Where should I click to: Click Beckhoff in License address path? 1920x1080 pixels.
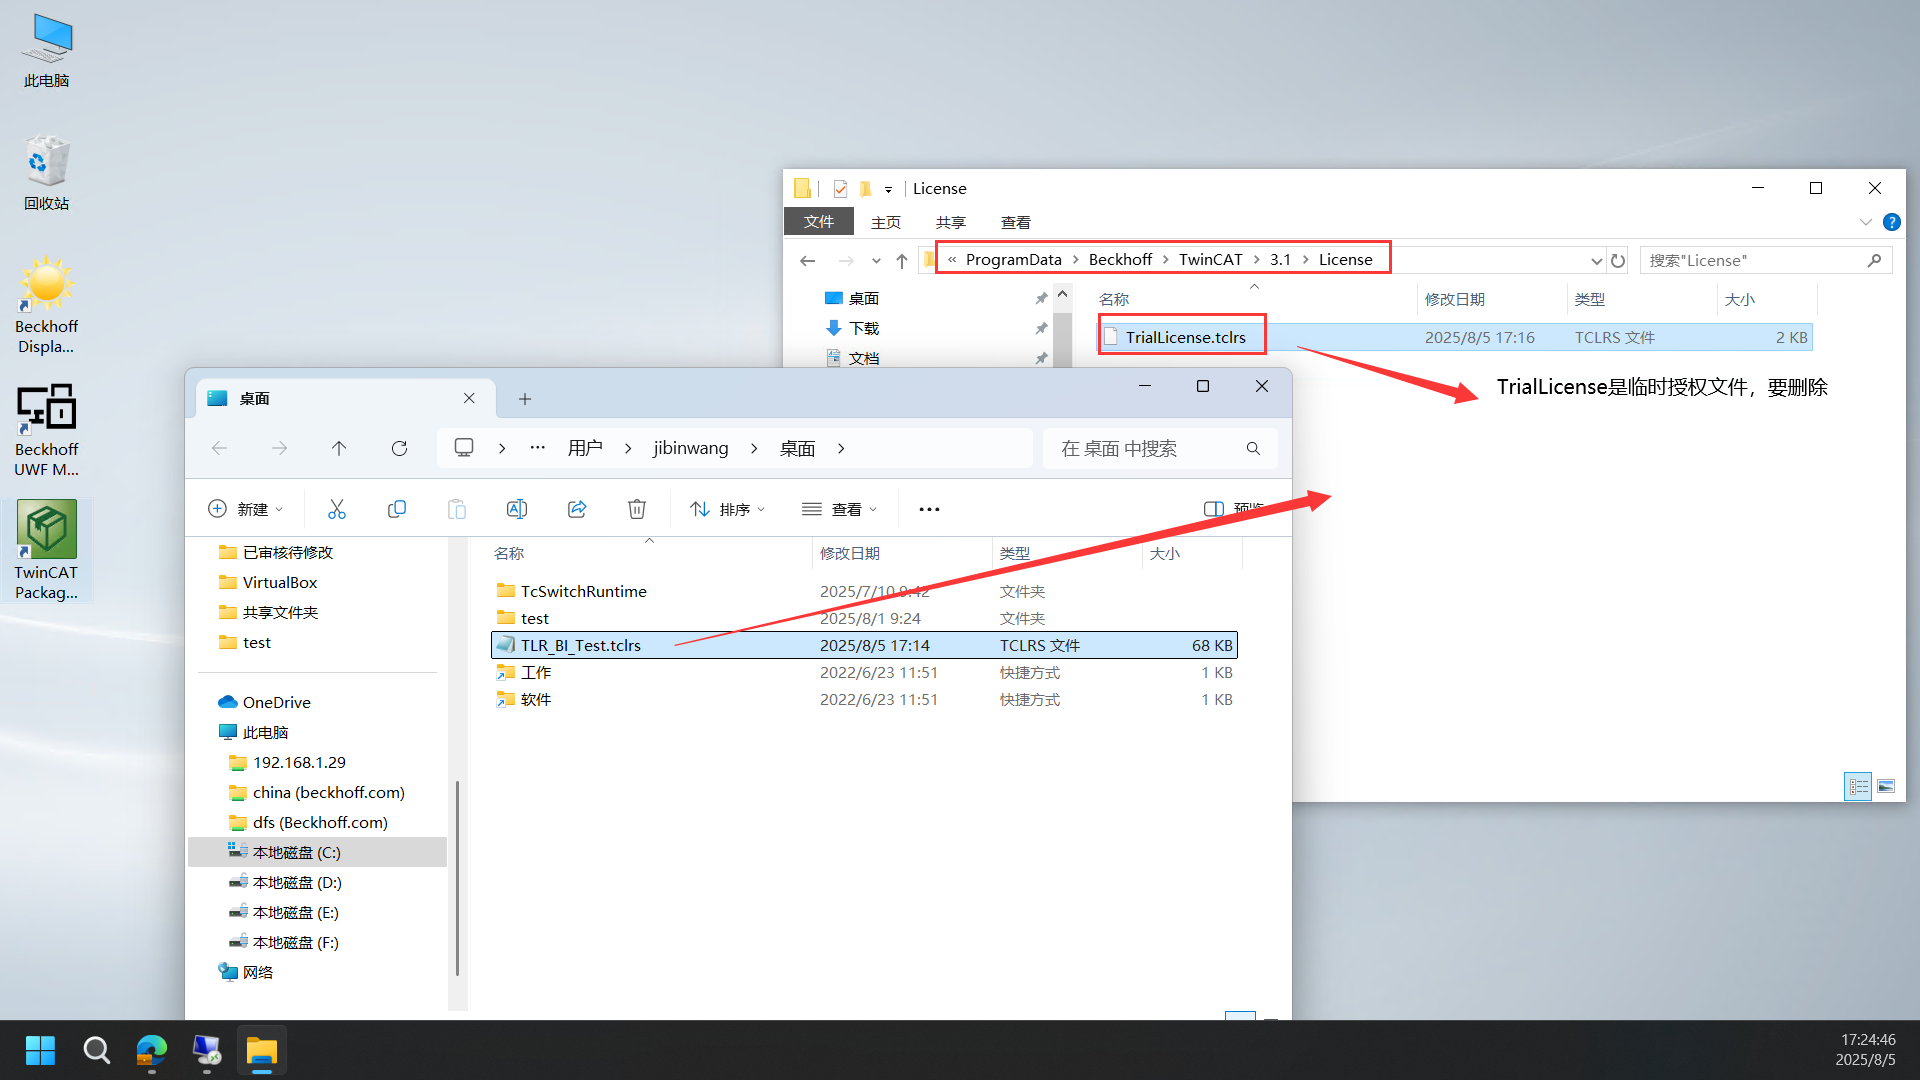1120,260
